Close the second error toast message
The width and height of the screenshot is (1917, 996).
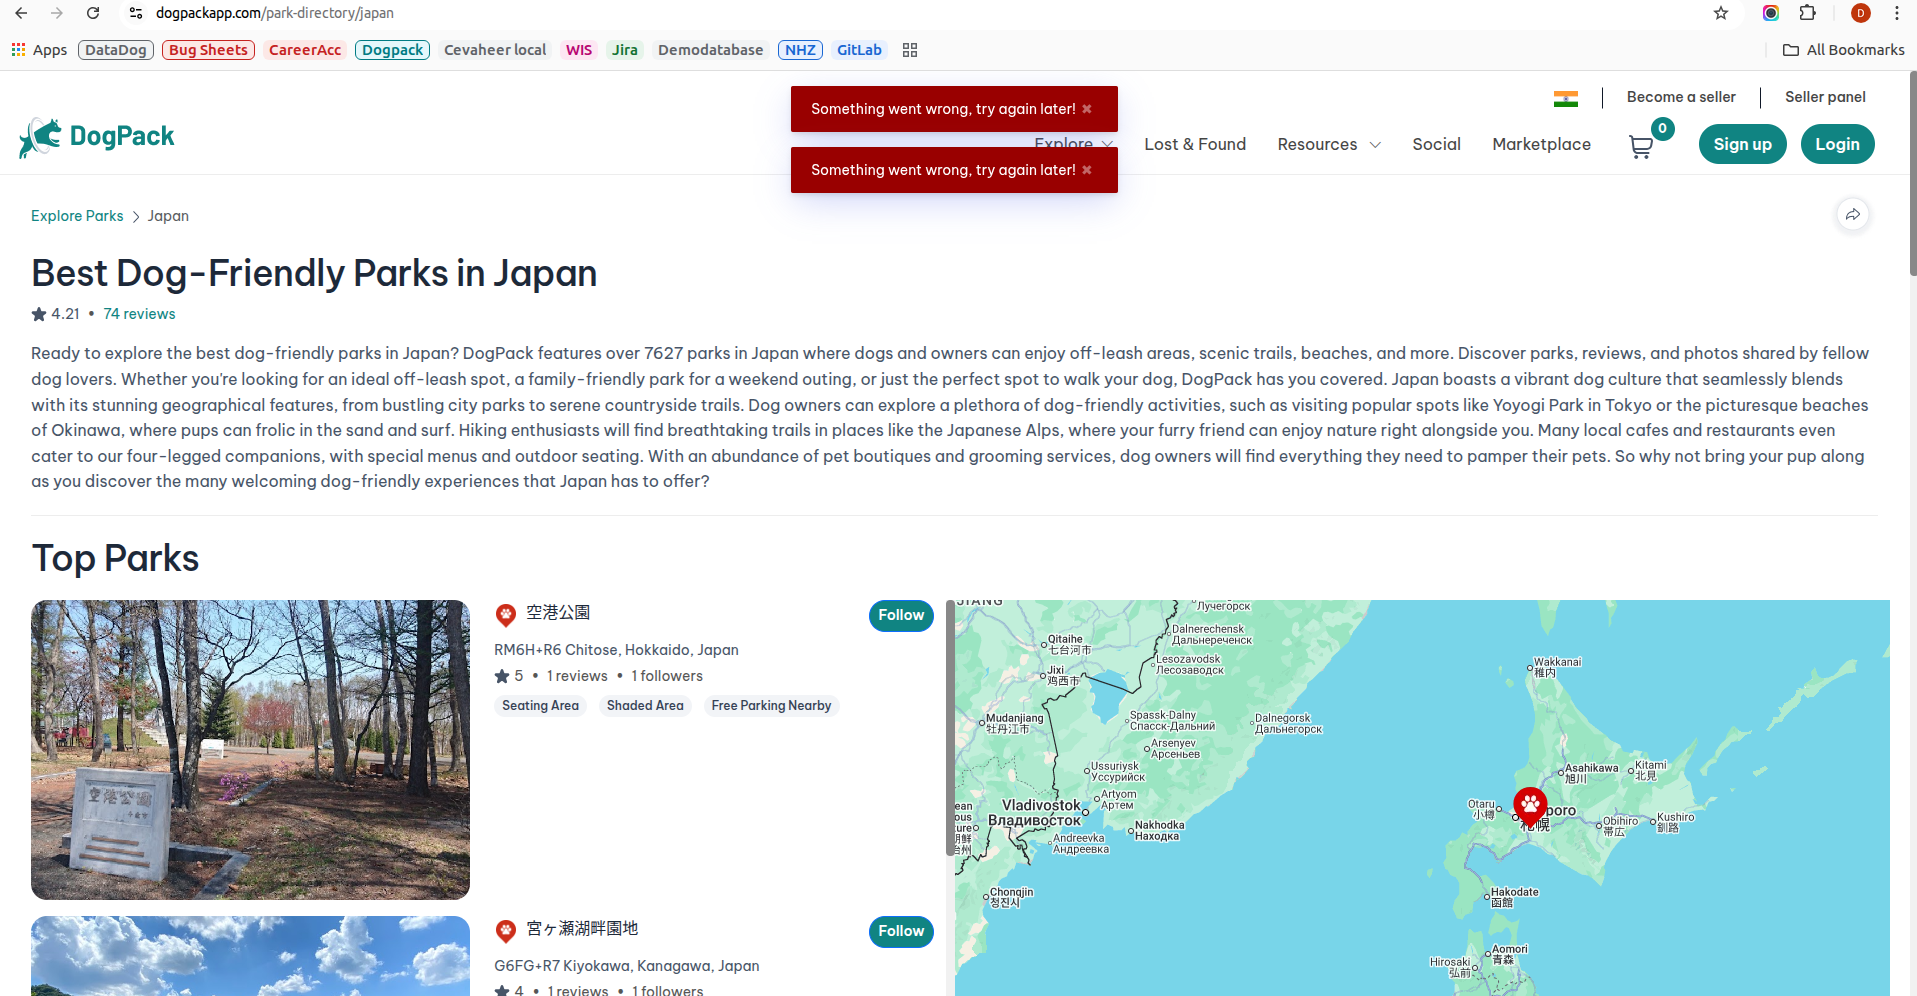1087,170
